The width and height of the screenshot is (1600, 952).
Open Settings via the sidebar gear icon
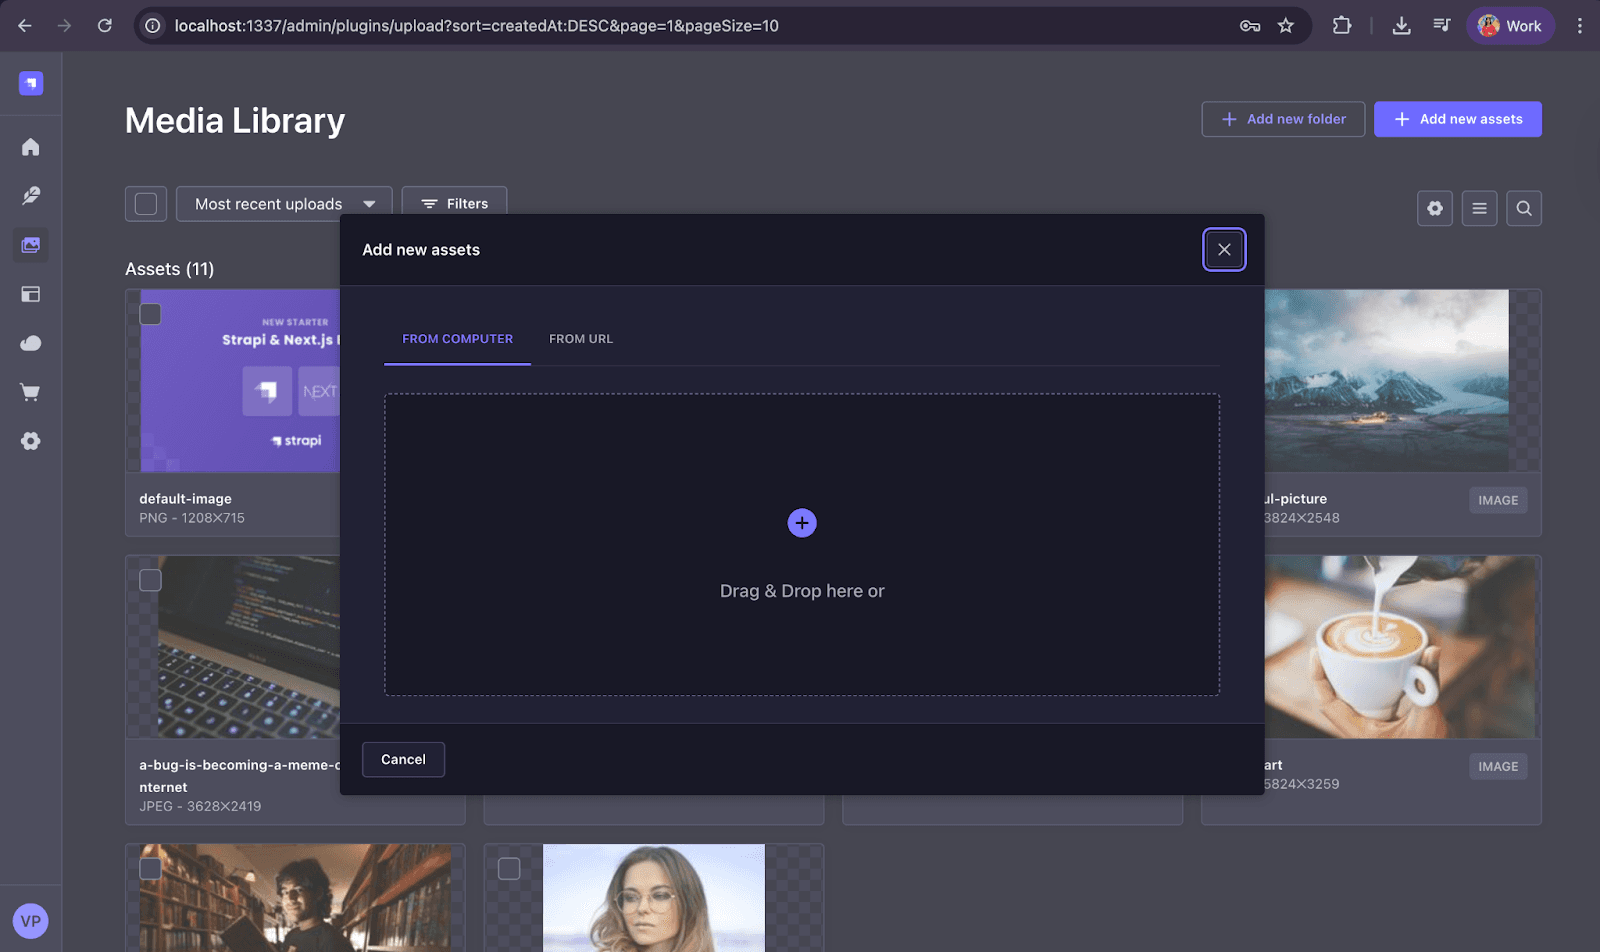(30, 441)
